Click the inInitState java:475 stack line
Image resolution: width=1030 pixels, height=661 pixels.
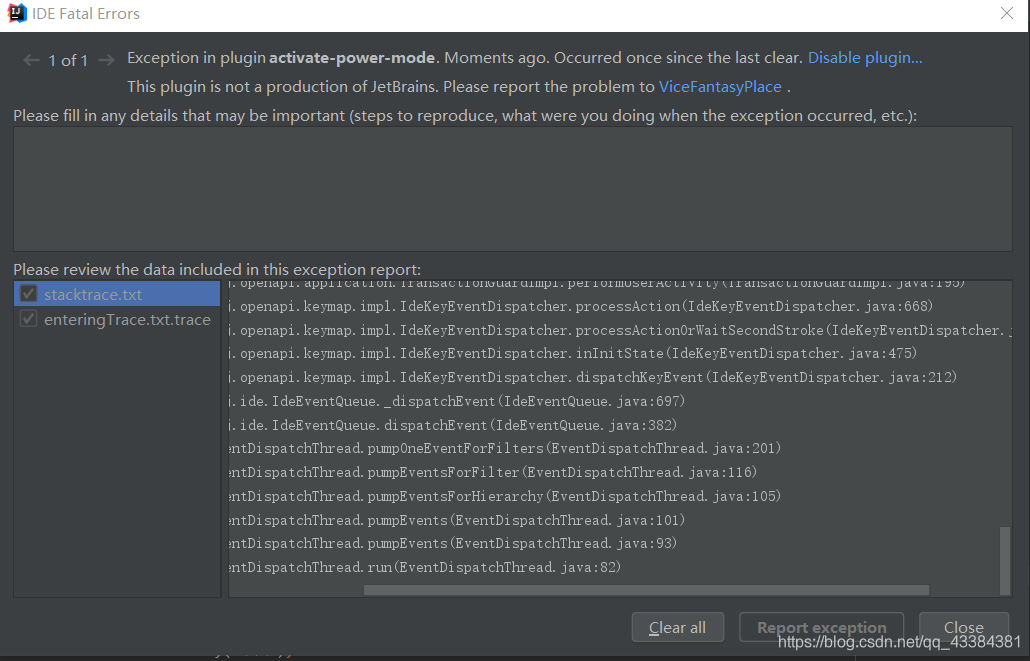[x=573, y=353]
